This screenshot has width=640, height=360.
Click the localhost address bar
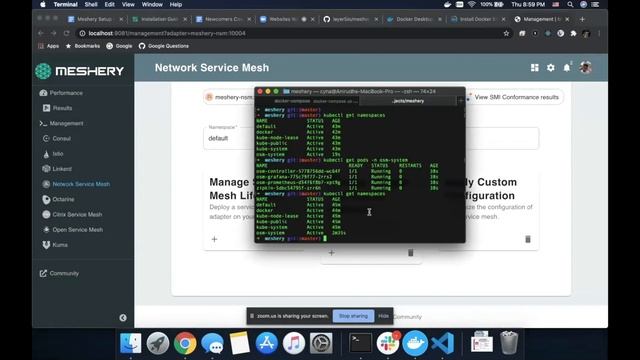(294, 33)
